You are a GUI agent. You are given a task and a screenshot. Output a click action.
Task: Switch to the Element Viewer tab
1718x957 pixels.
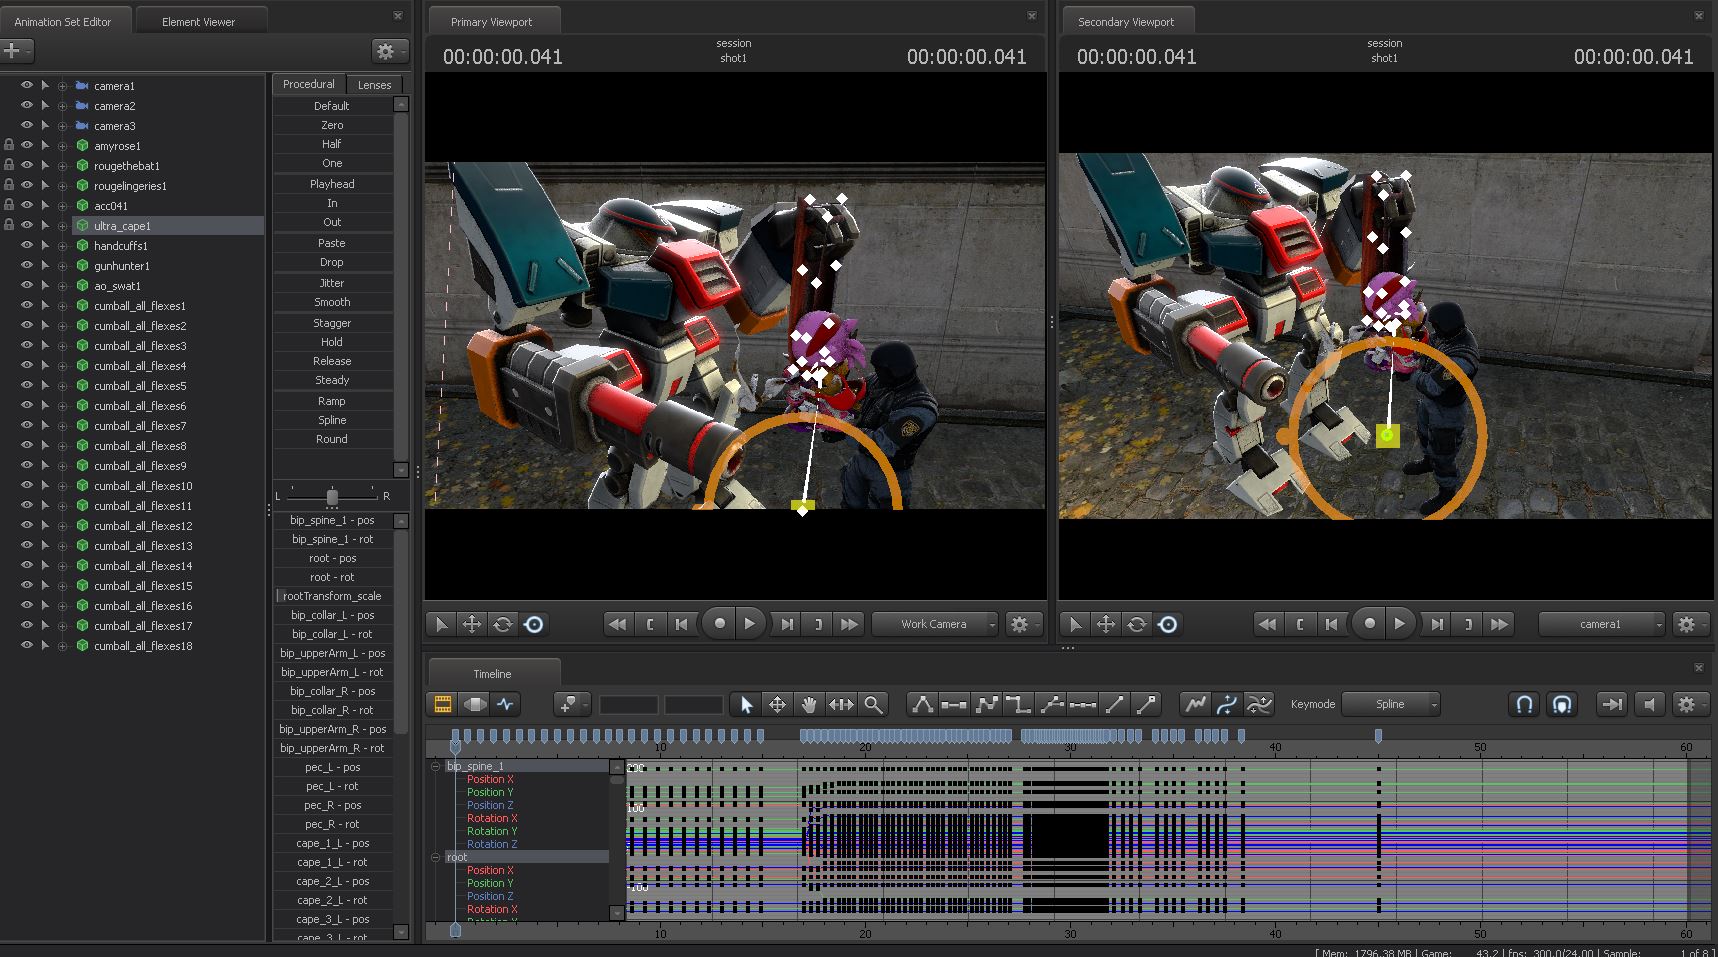coord(198,21)
